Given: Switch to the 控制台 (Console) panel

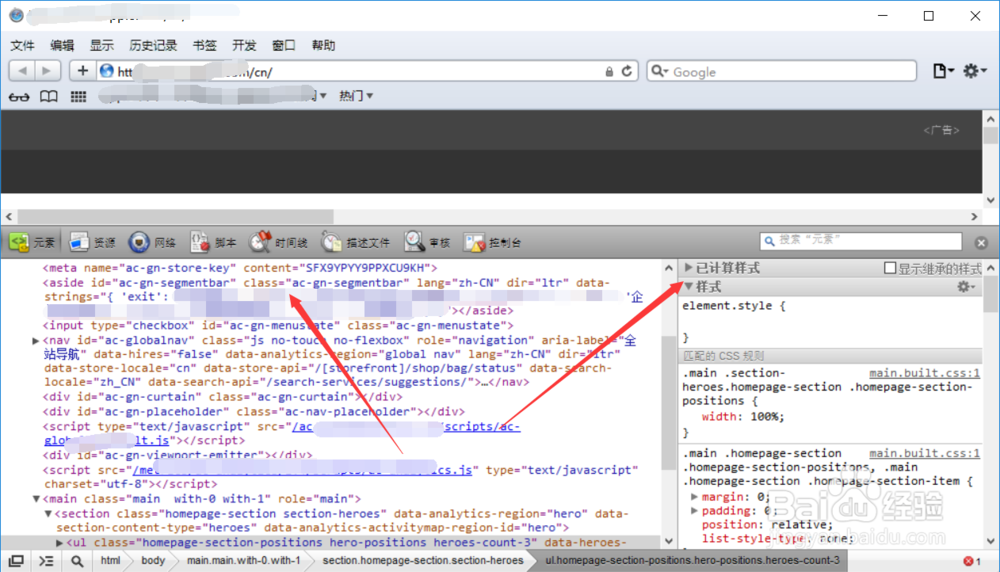Looking at the screenshot, I should coord(494,242).
